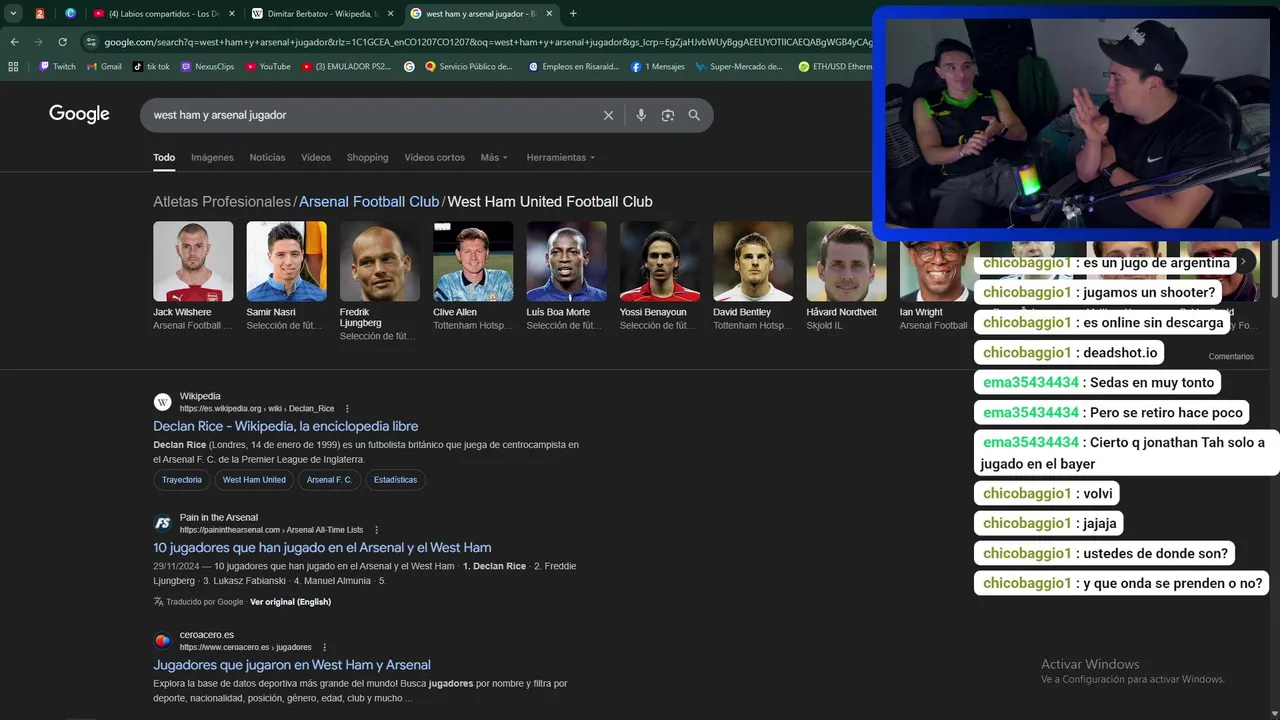Open YouTube bookmark
The width and height of the screenshot is (1280, 720).
click(x=267, y=67)
